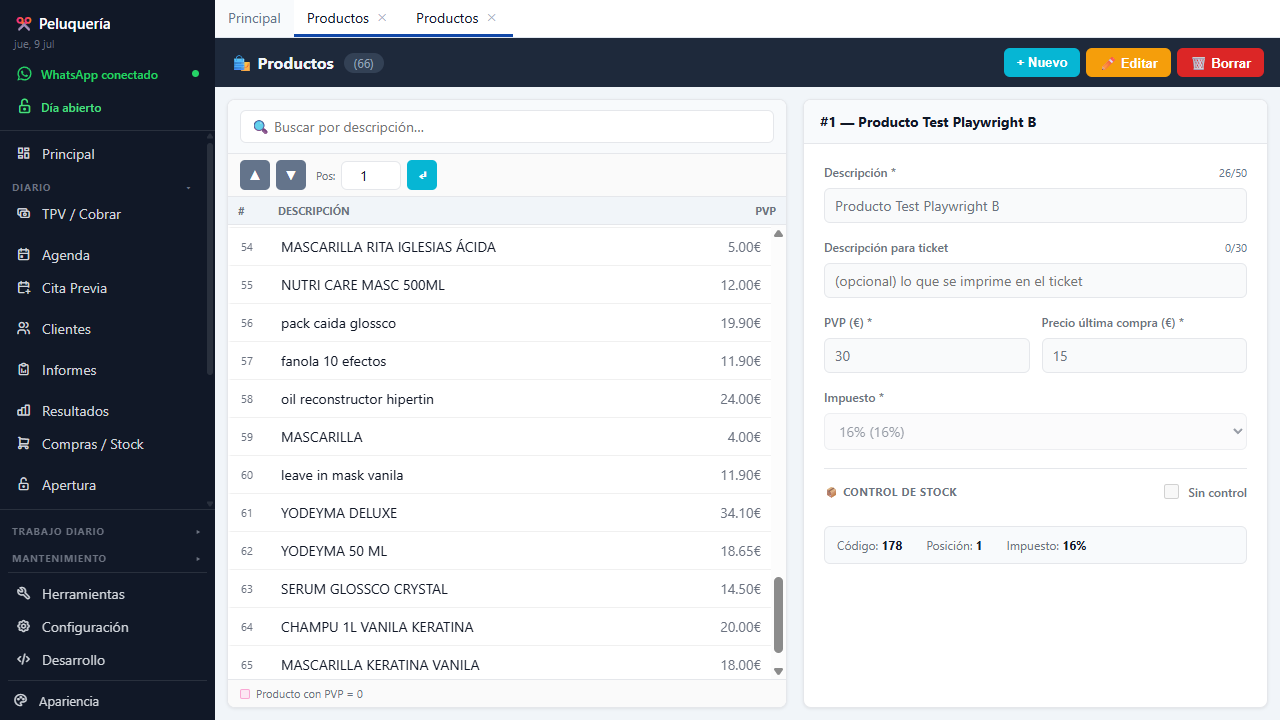This screenshot has width=1280, height=720.
Task: Click the Precio última compra field
Action: coord(1144,356)
